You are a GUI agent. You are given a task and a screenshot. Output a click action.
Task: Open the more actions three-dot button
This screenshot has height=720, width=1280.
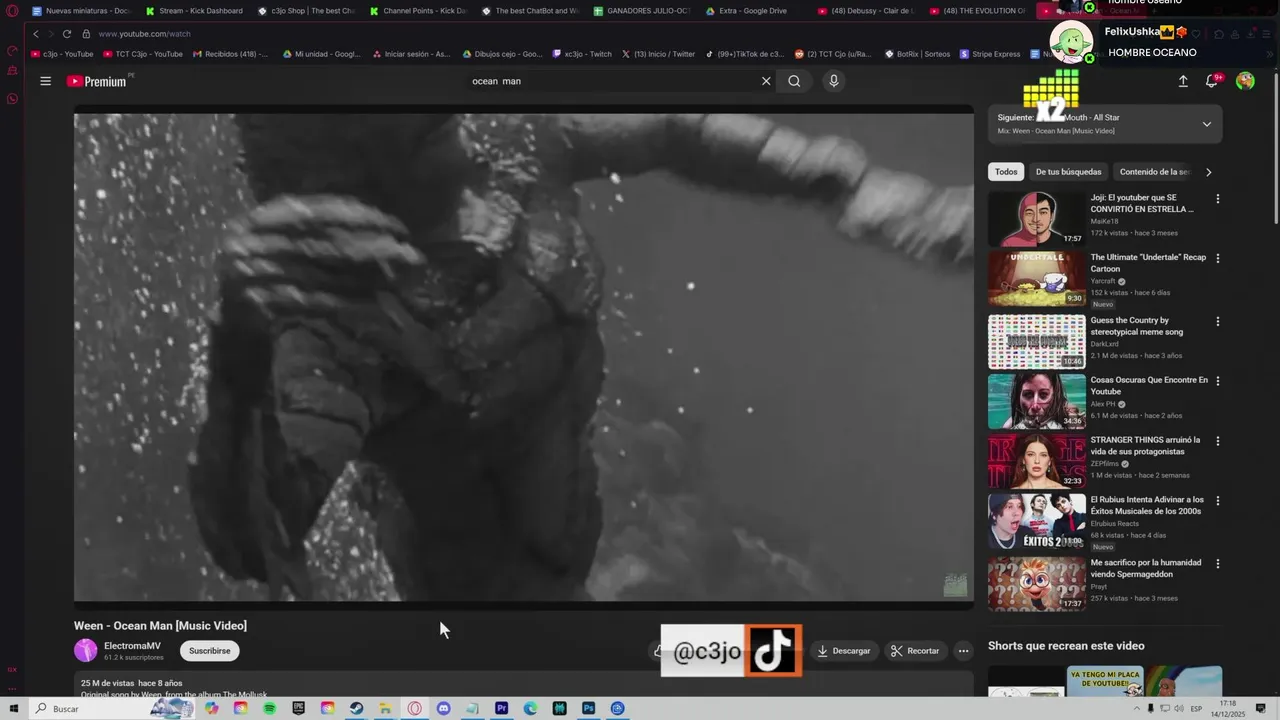tap(963, 651)
